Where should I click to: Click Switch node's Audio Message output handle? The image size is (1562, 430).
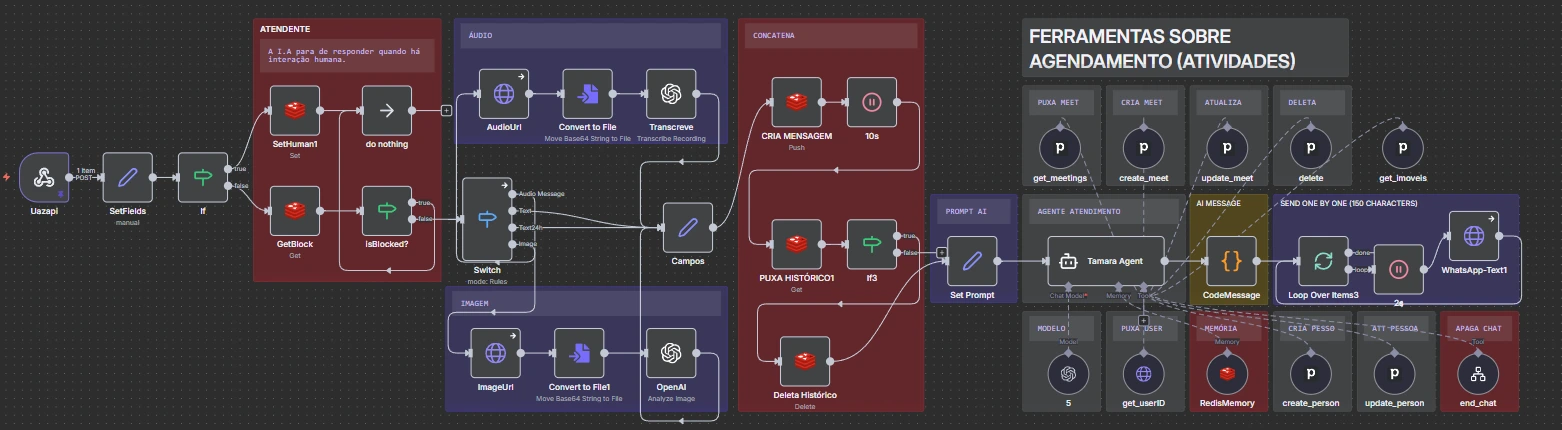514,194
